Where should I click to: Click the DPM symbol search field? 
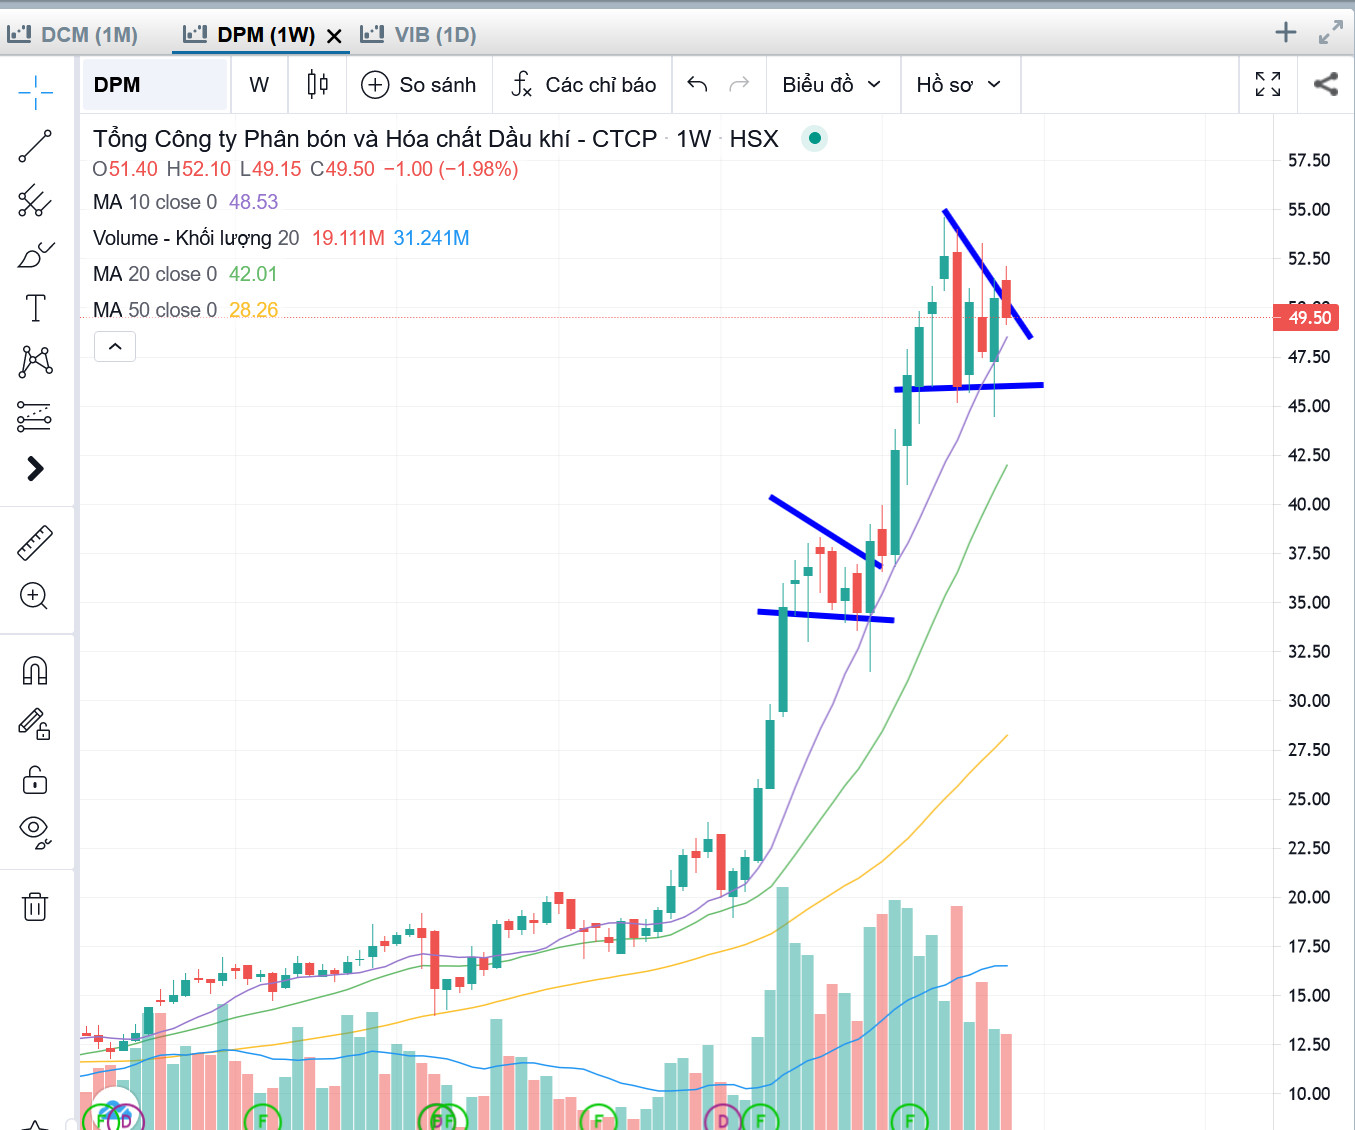155,85
